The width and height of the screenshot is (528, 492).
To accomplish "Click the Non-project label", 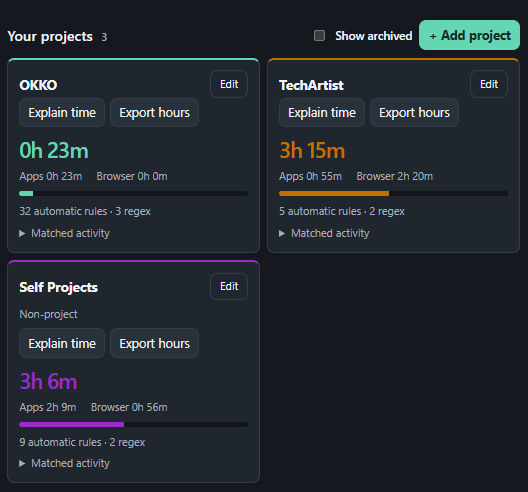I will tap(48, 314).
